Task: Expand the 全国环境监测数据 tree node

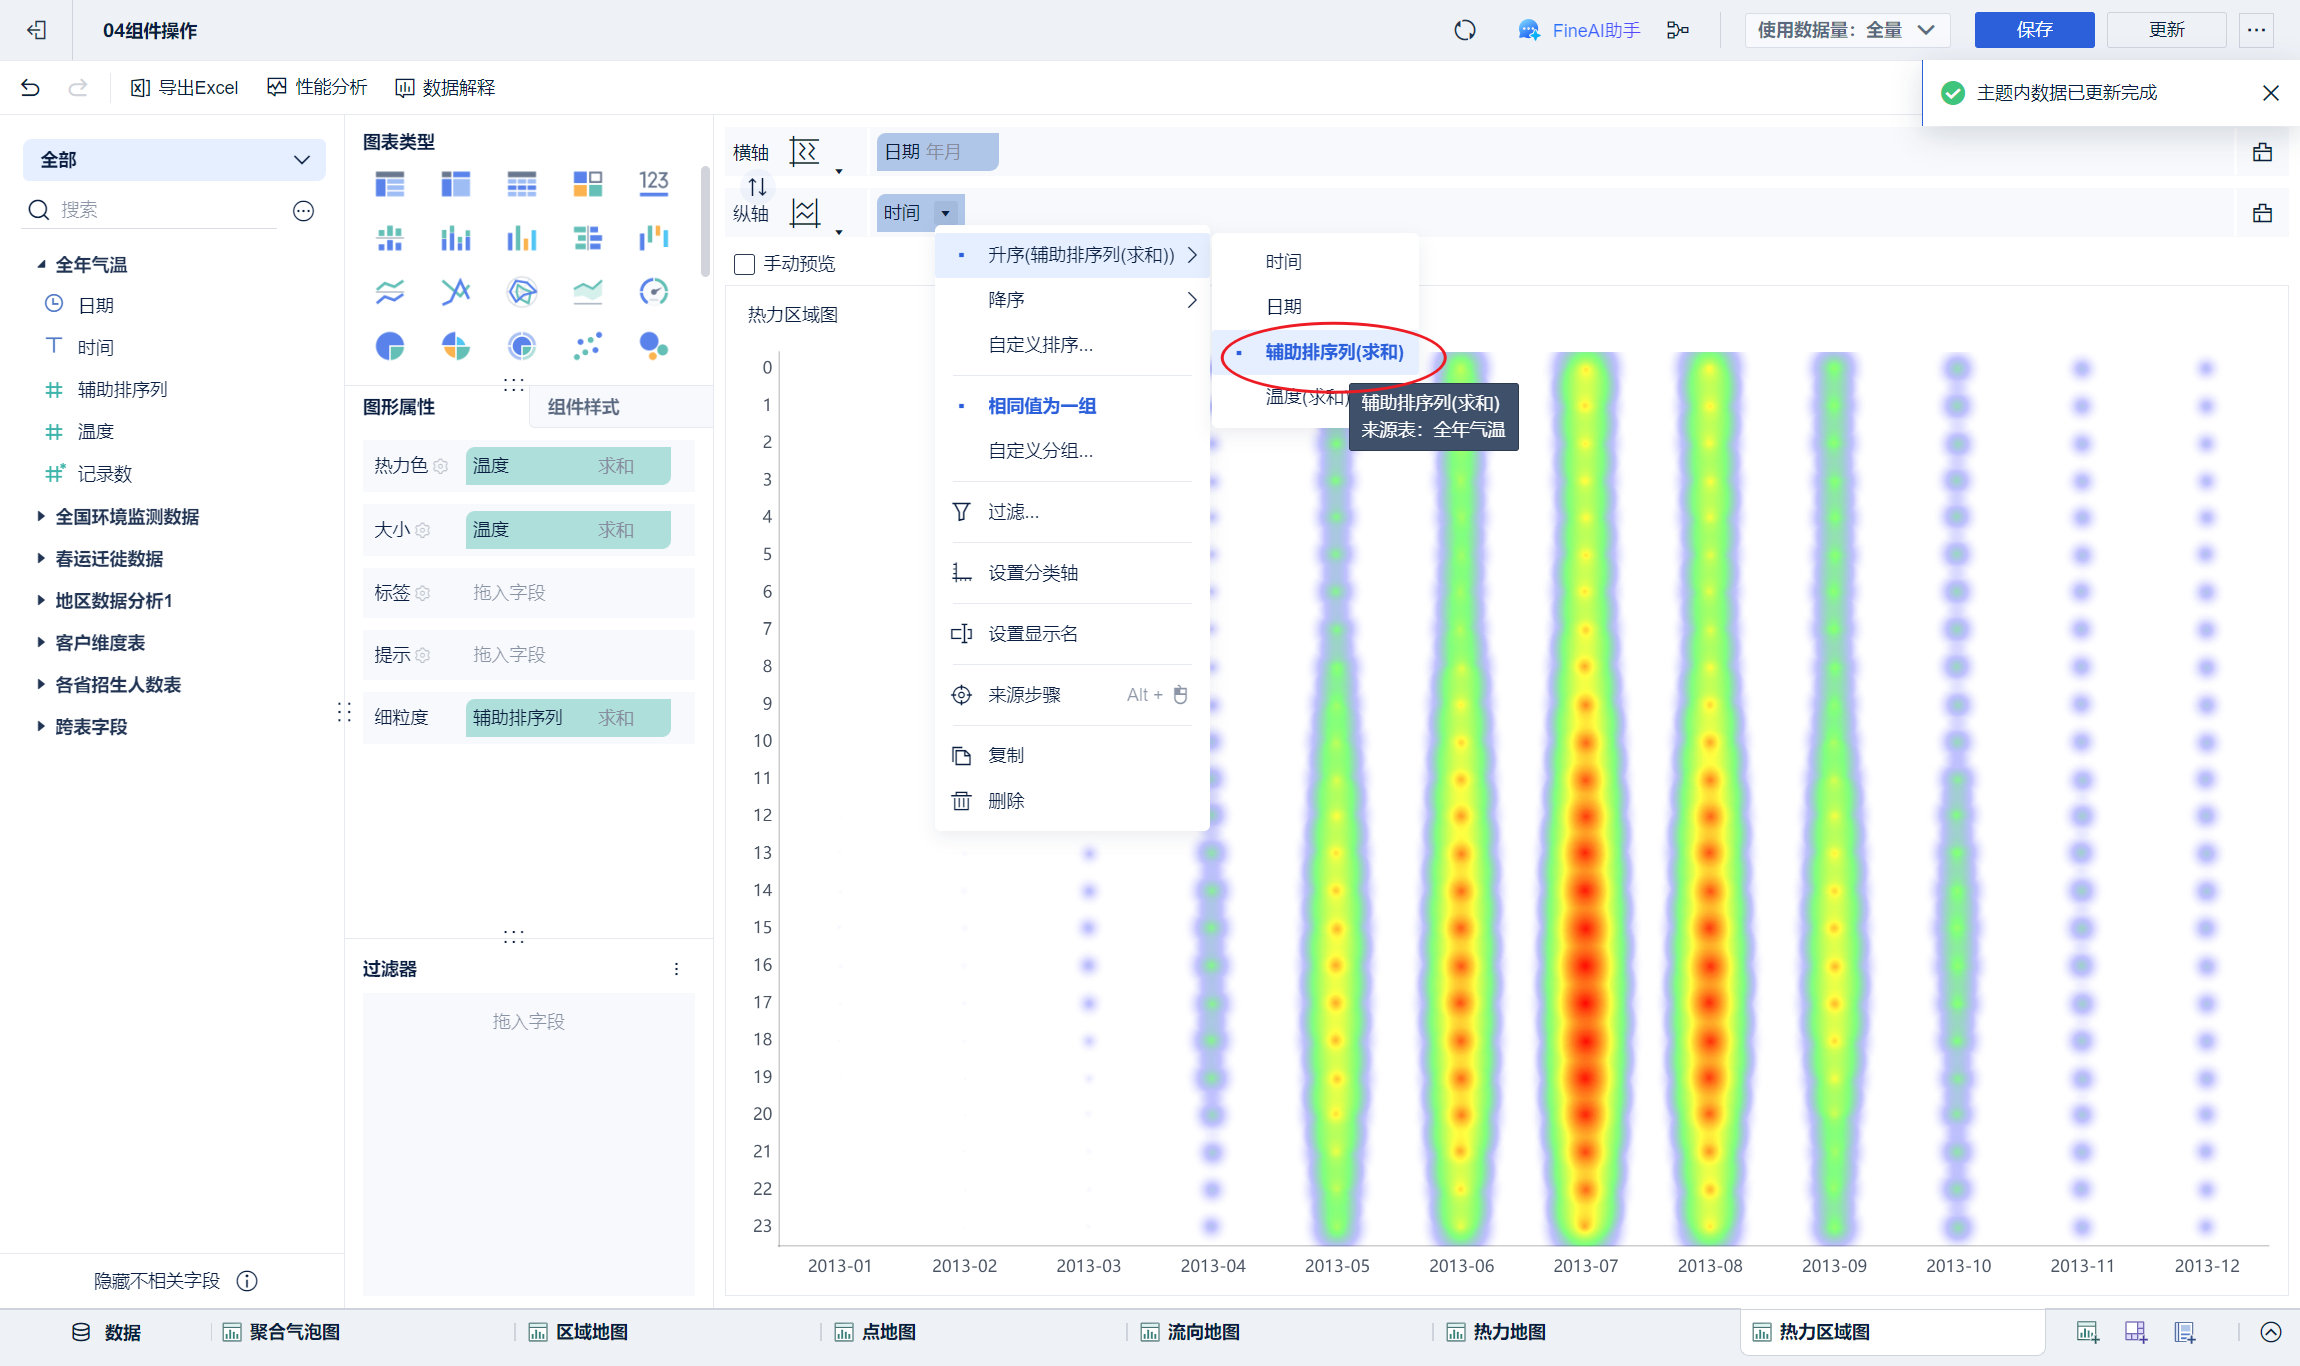Action: [x=41, y=516]
